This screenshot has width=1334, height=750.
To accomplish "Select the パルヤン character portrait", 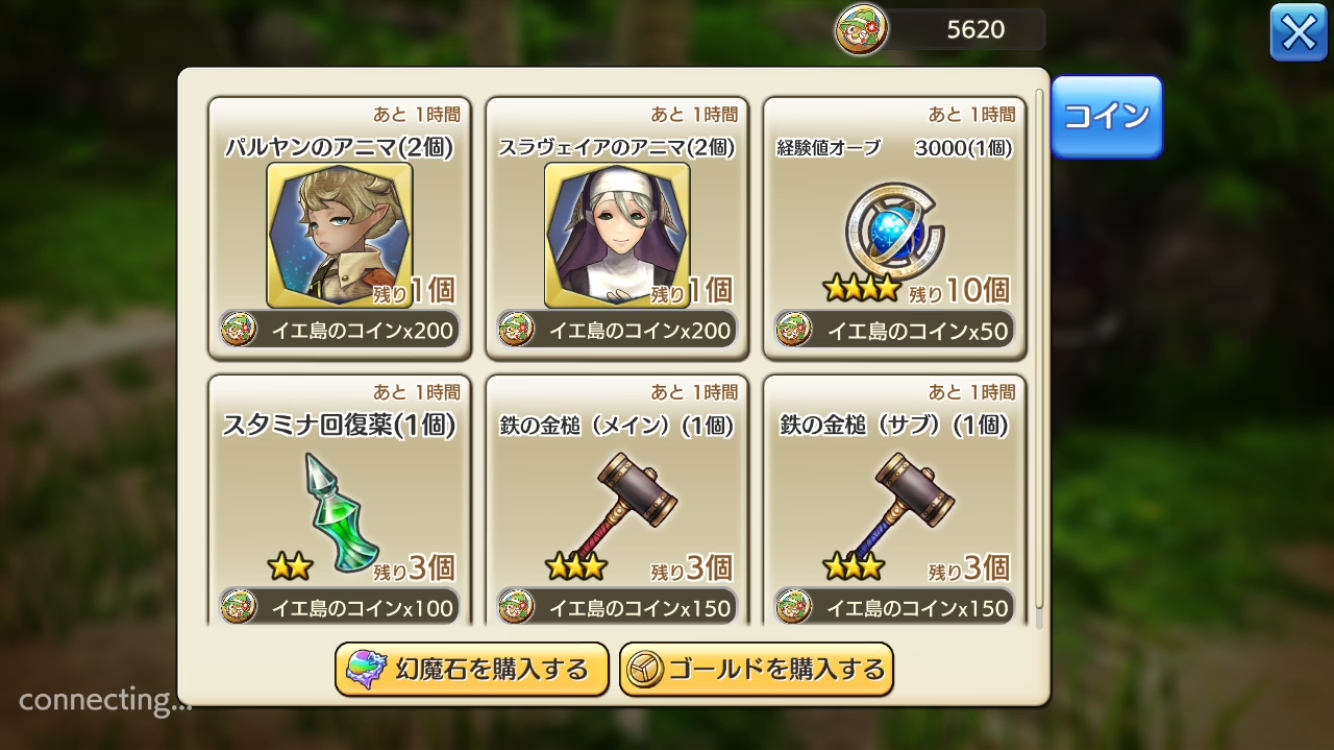I will [x=340, y=235].
